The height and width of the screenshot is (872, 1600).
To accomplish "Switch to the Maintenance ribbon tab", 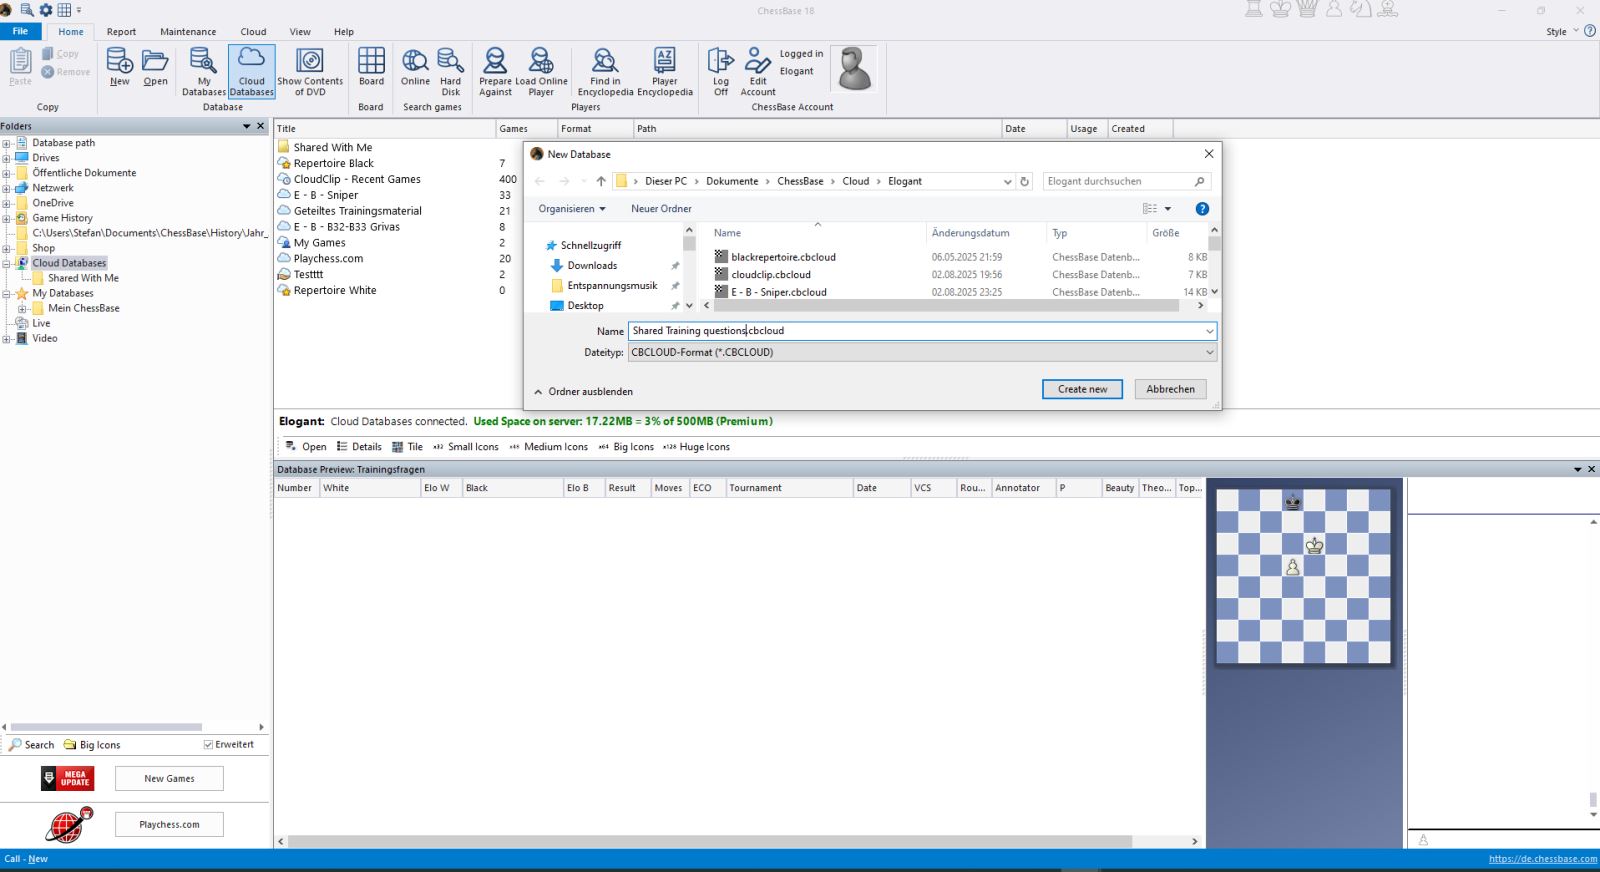I will click(x=188, y=32).
